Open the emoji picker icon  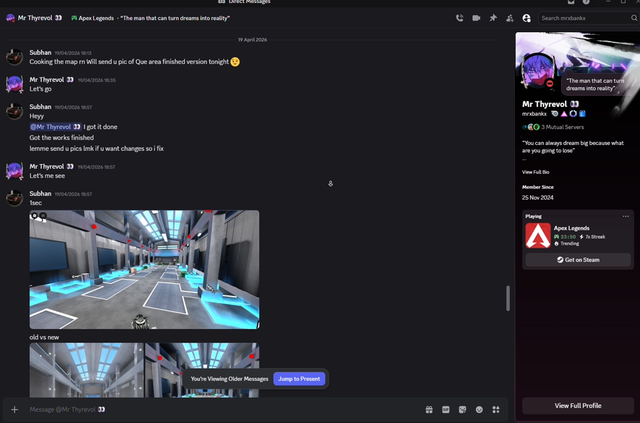(479, 410)
